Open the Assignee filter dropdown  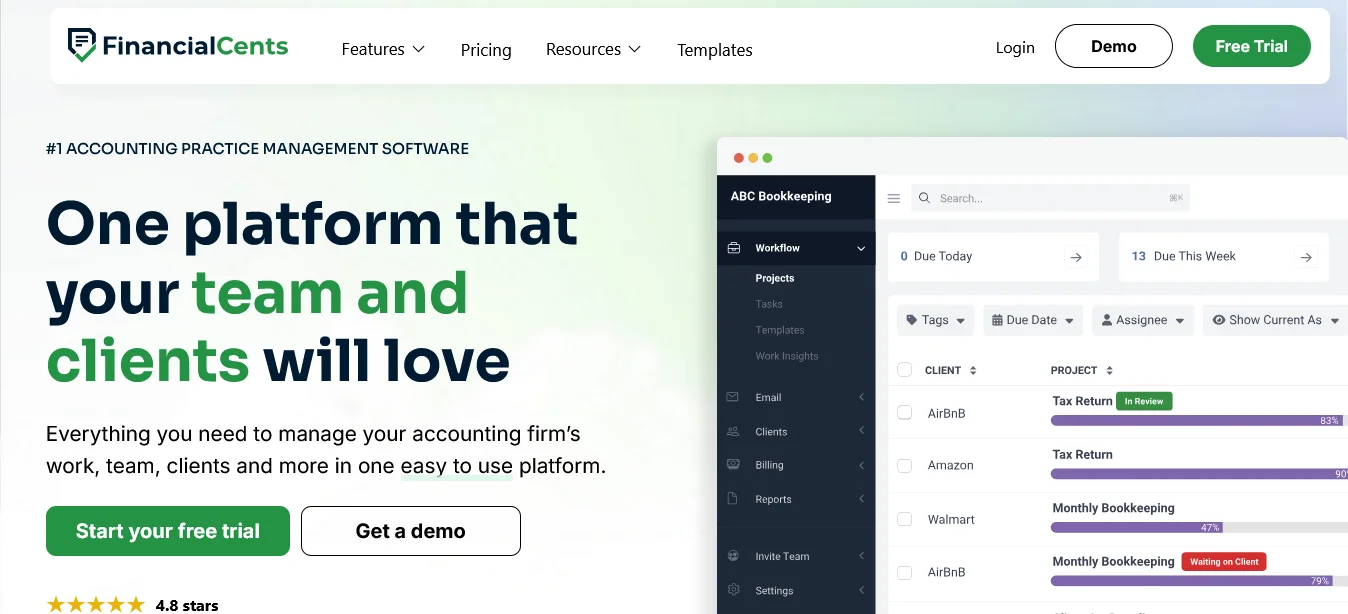pos(1143,320)
